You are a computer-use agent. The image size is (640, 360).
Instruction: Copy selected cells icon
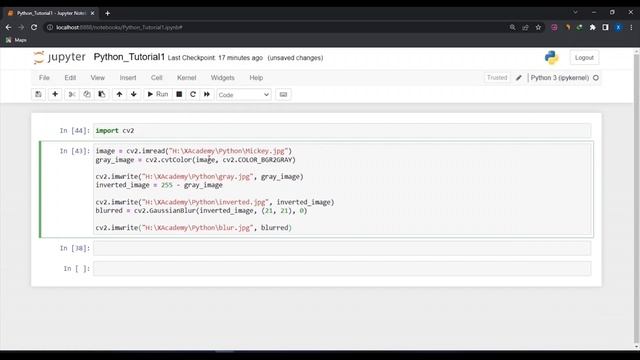[x=87, y=94]
